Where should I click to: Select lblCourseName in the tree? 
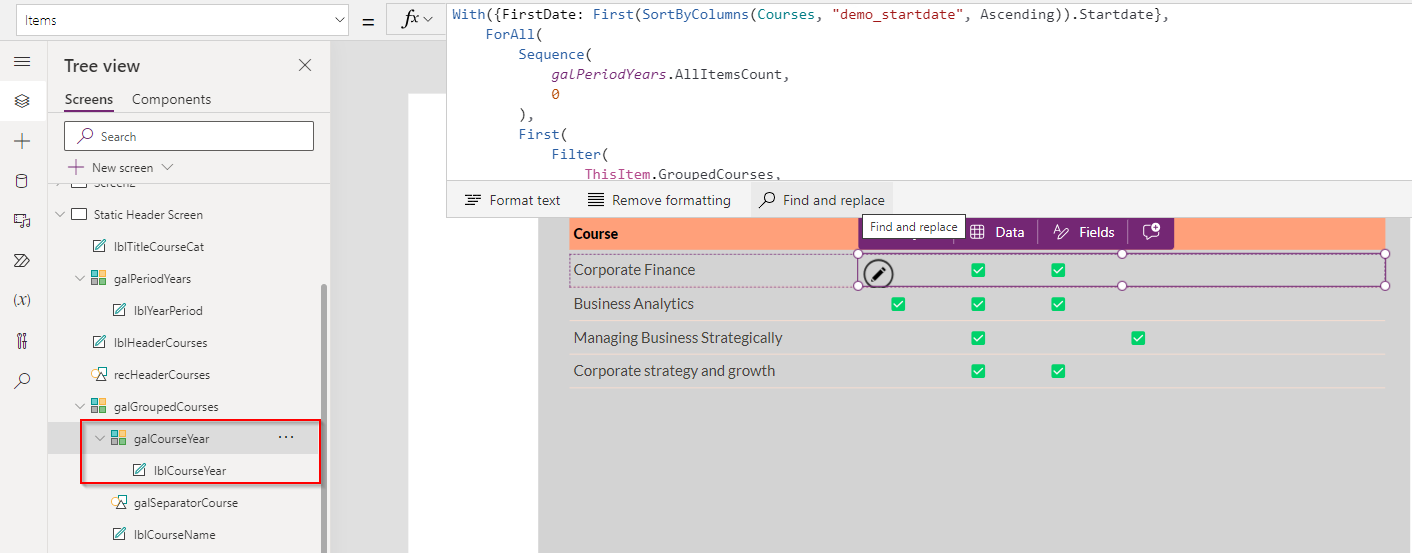click(174, 534)
